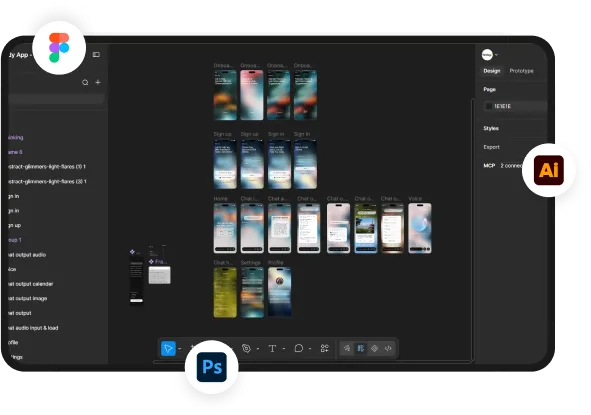Select the 'ame 0' layer
The width and height of the screenshot is (591, 415).
[x=15, y=152]
